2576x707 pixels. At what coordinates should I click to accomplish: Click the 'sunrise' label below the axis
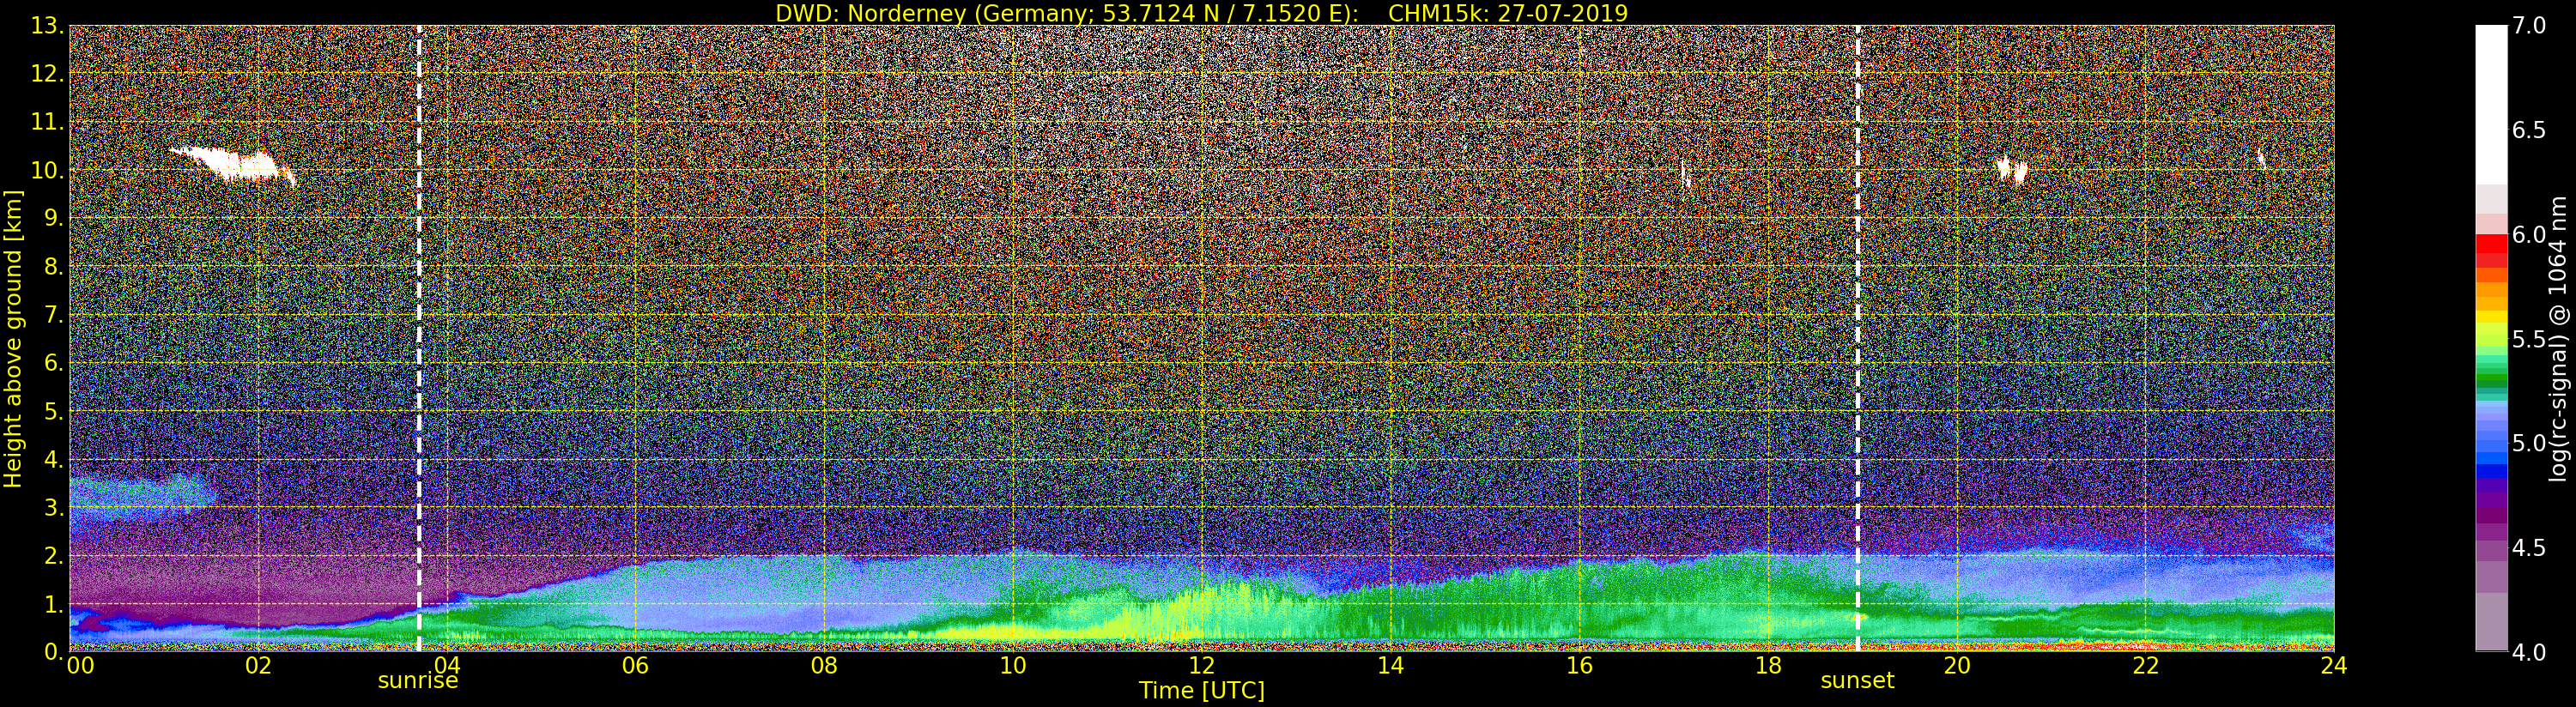point(418,681)
